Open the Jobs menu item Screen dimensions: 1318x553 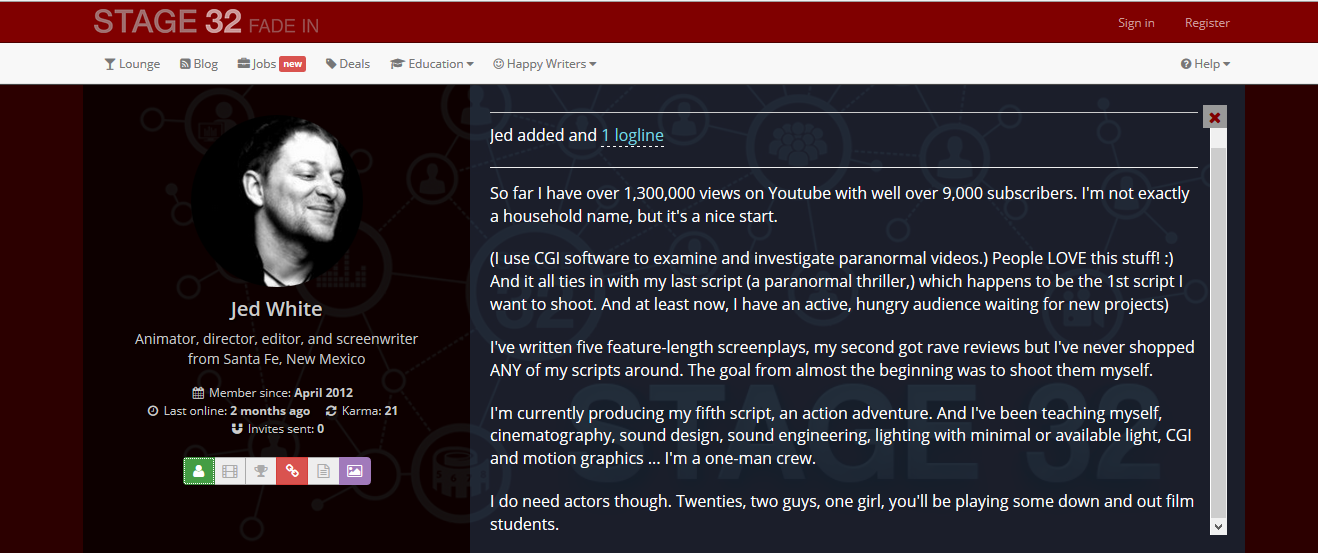(x=271, y=64)
